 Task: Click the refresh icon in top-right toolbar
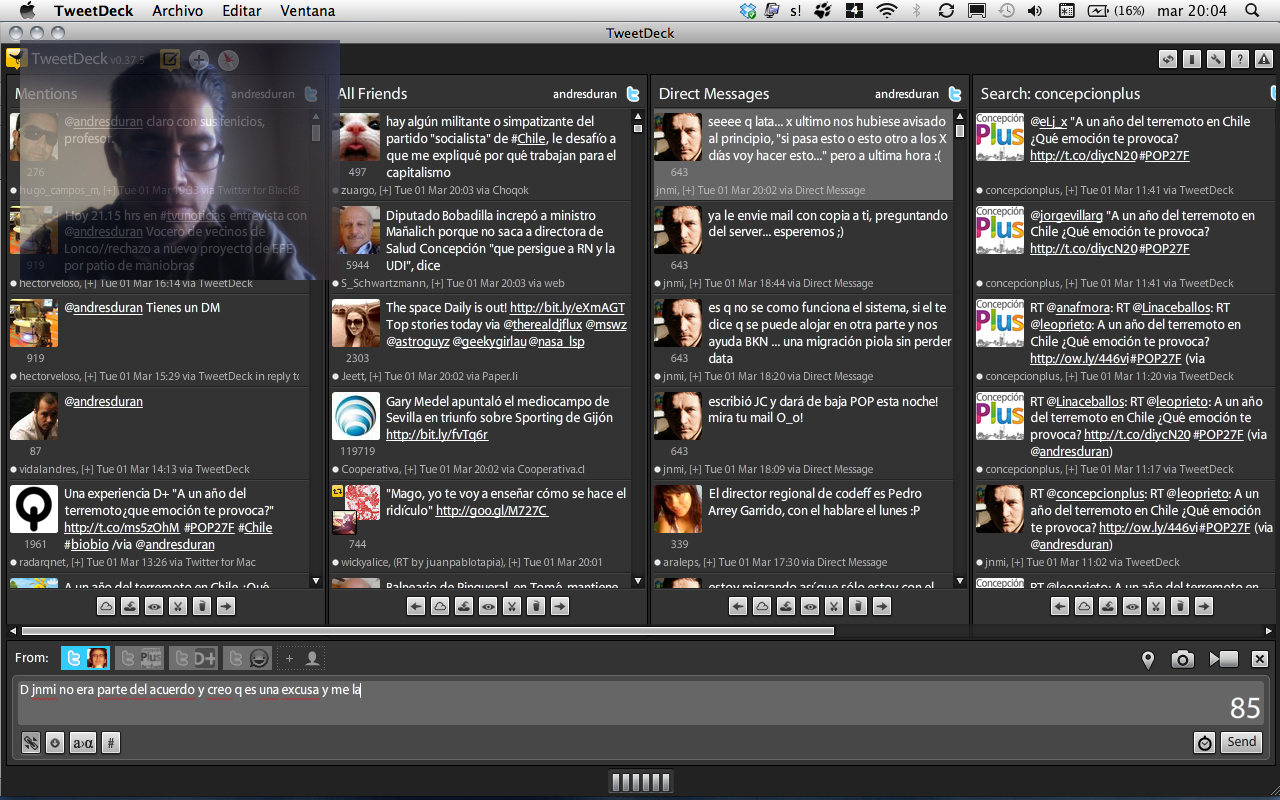[x=1167, y=59]
